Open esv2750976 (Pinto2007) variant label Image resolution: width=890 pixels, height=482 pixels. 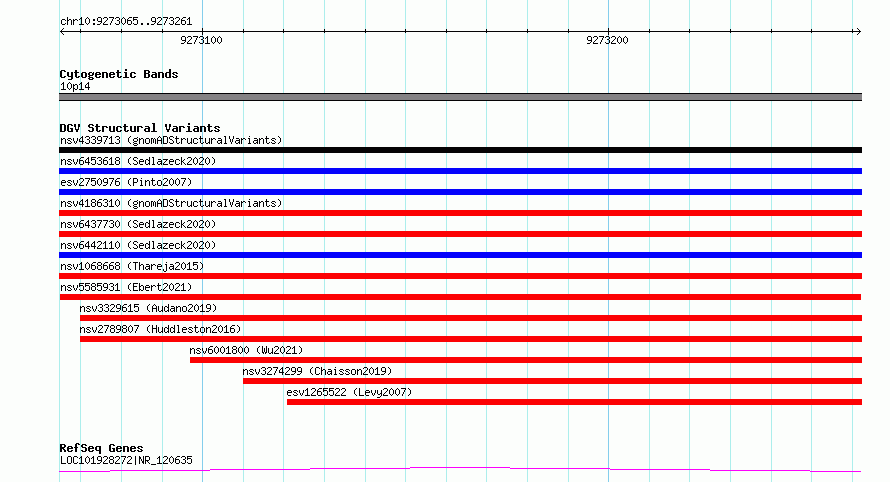(126, 182)
